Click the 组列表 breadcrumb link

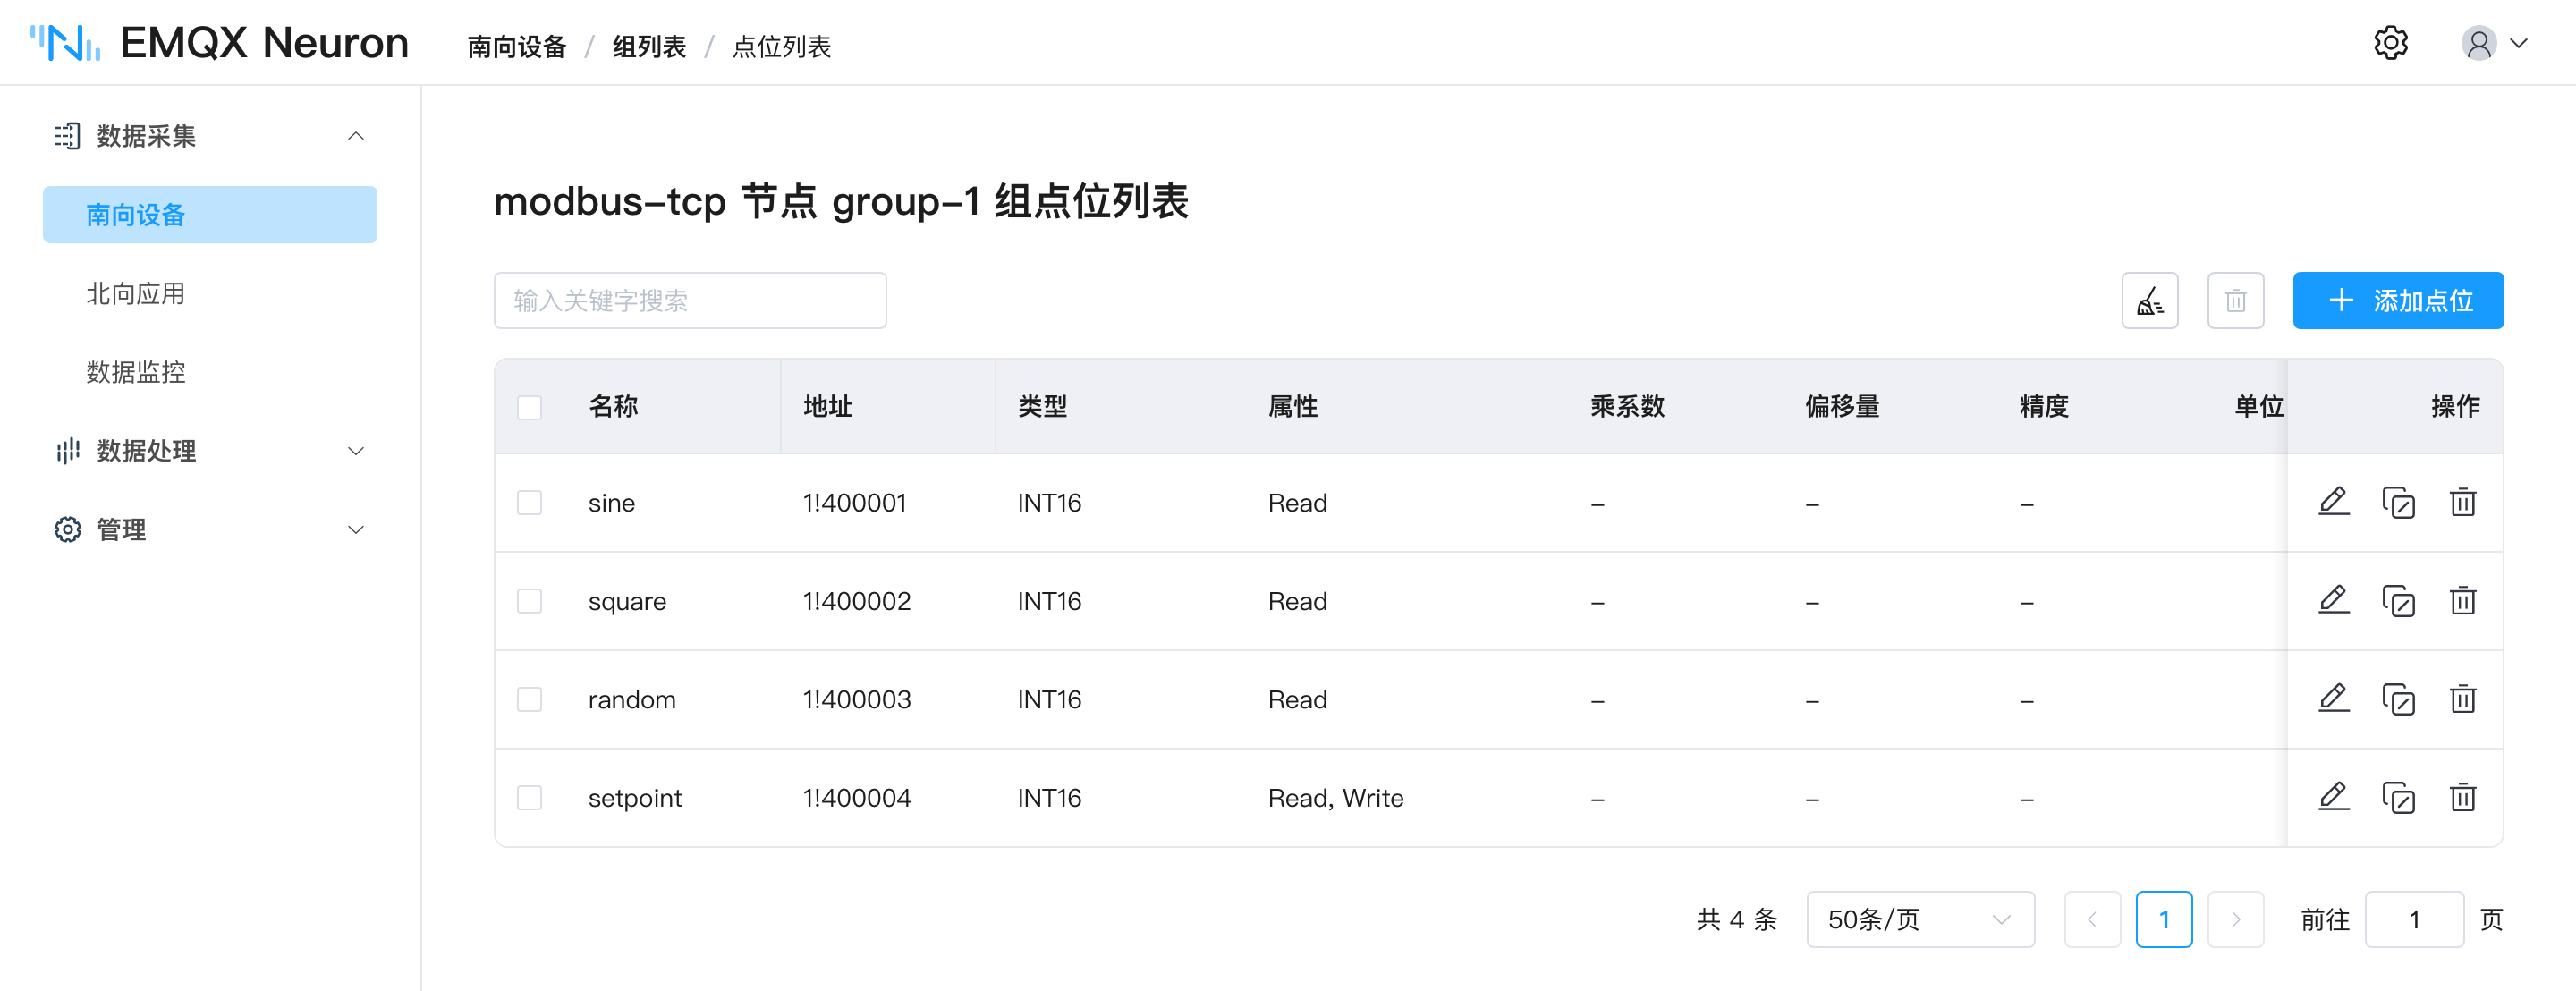tap(649, 46)
